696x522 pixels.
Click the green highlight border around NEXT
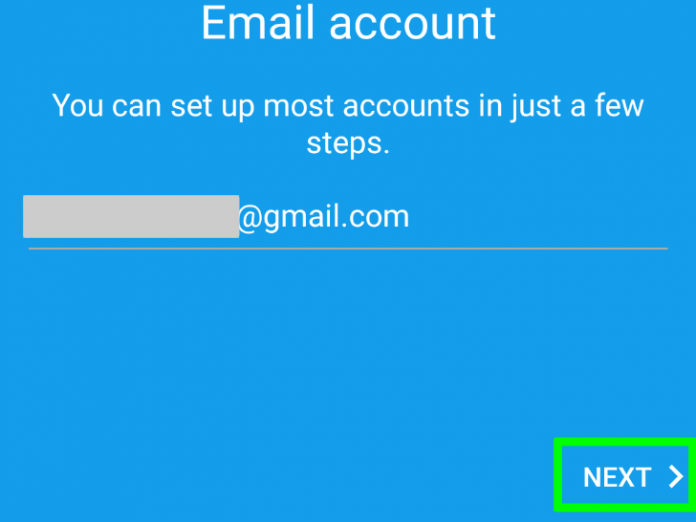[x=625, y=442]
